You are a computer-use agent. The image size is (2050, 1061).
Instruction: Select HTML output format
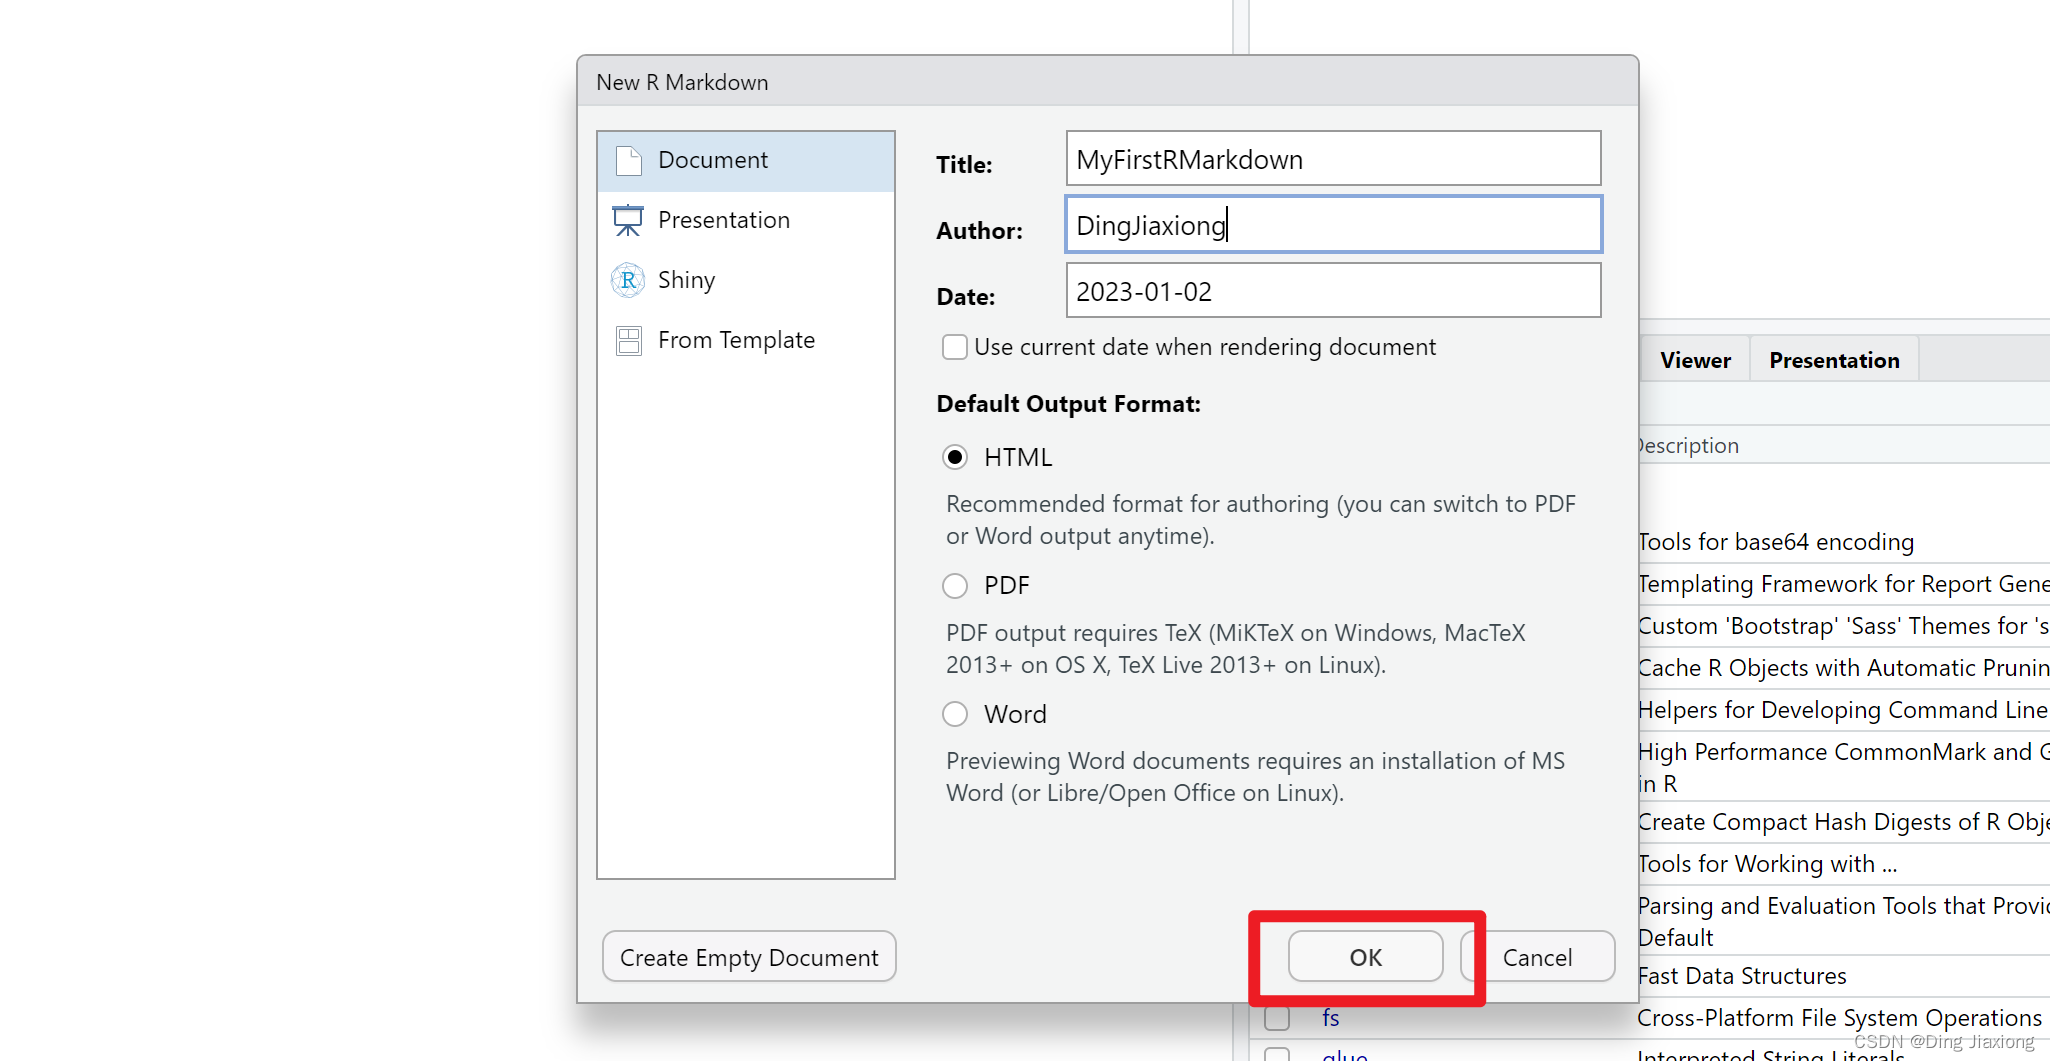[955, 457]
